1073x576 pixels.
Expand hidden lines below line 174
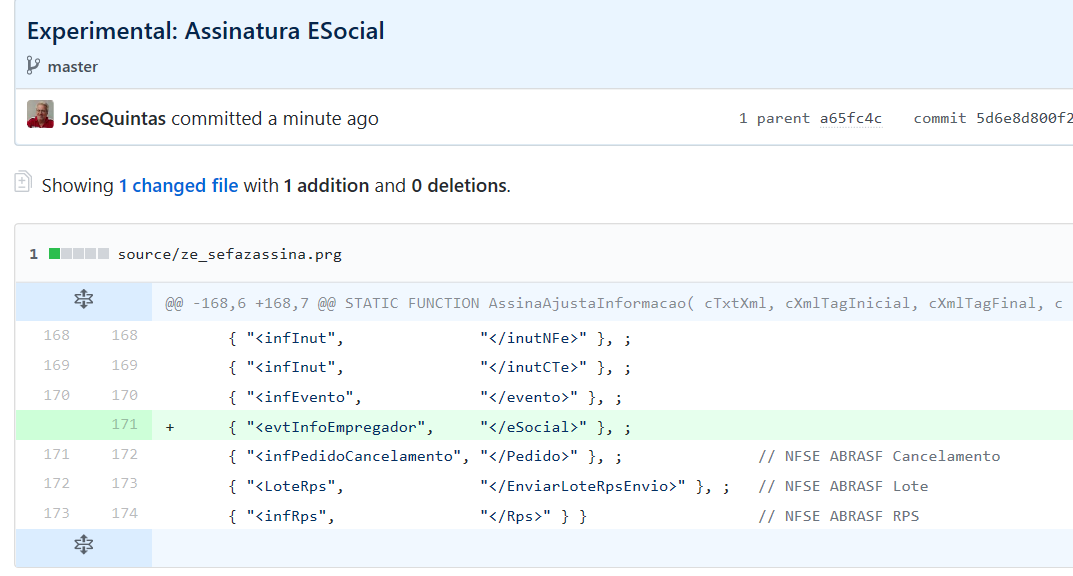(x=84, y=545)
